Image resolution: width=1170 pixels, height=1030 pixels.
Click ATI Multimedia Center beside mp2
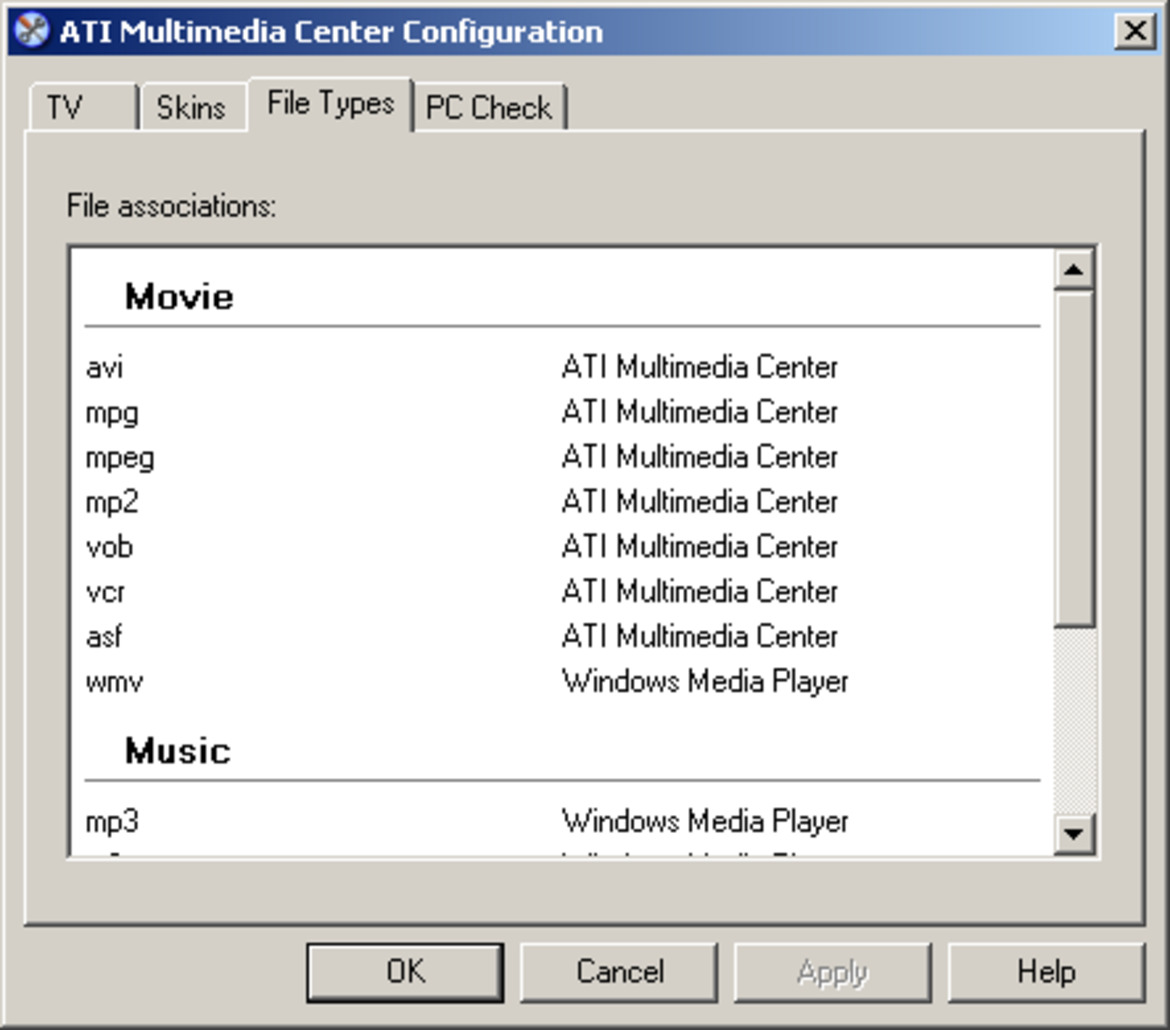tap(700, 502)
